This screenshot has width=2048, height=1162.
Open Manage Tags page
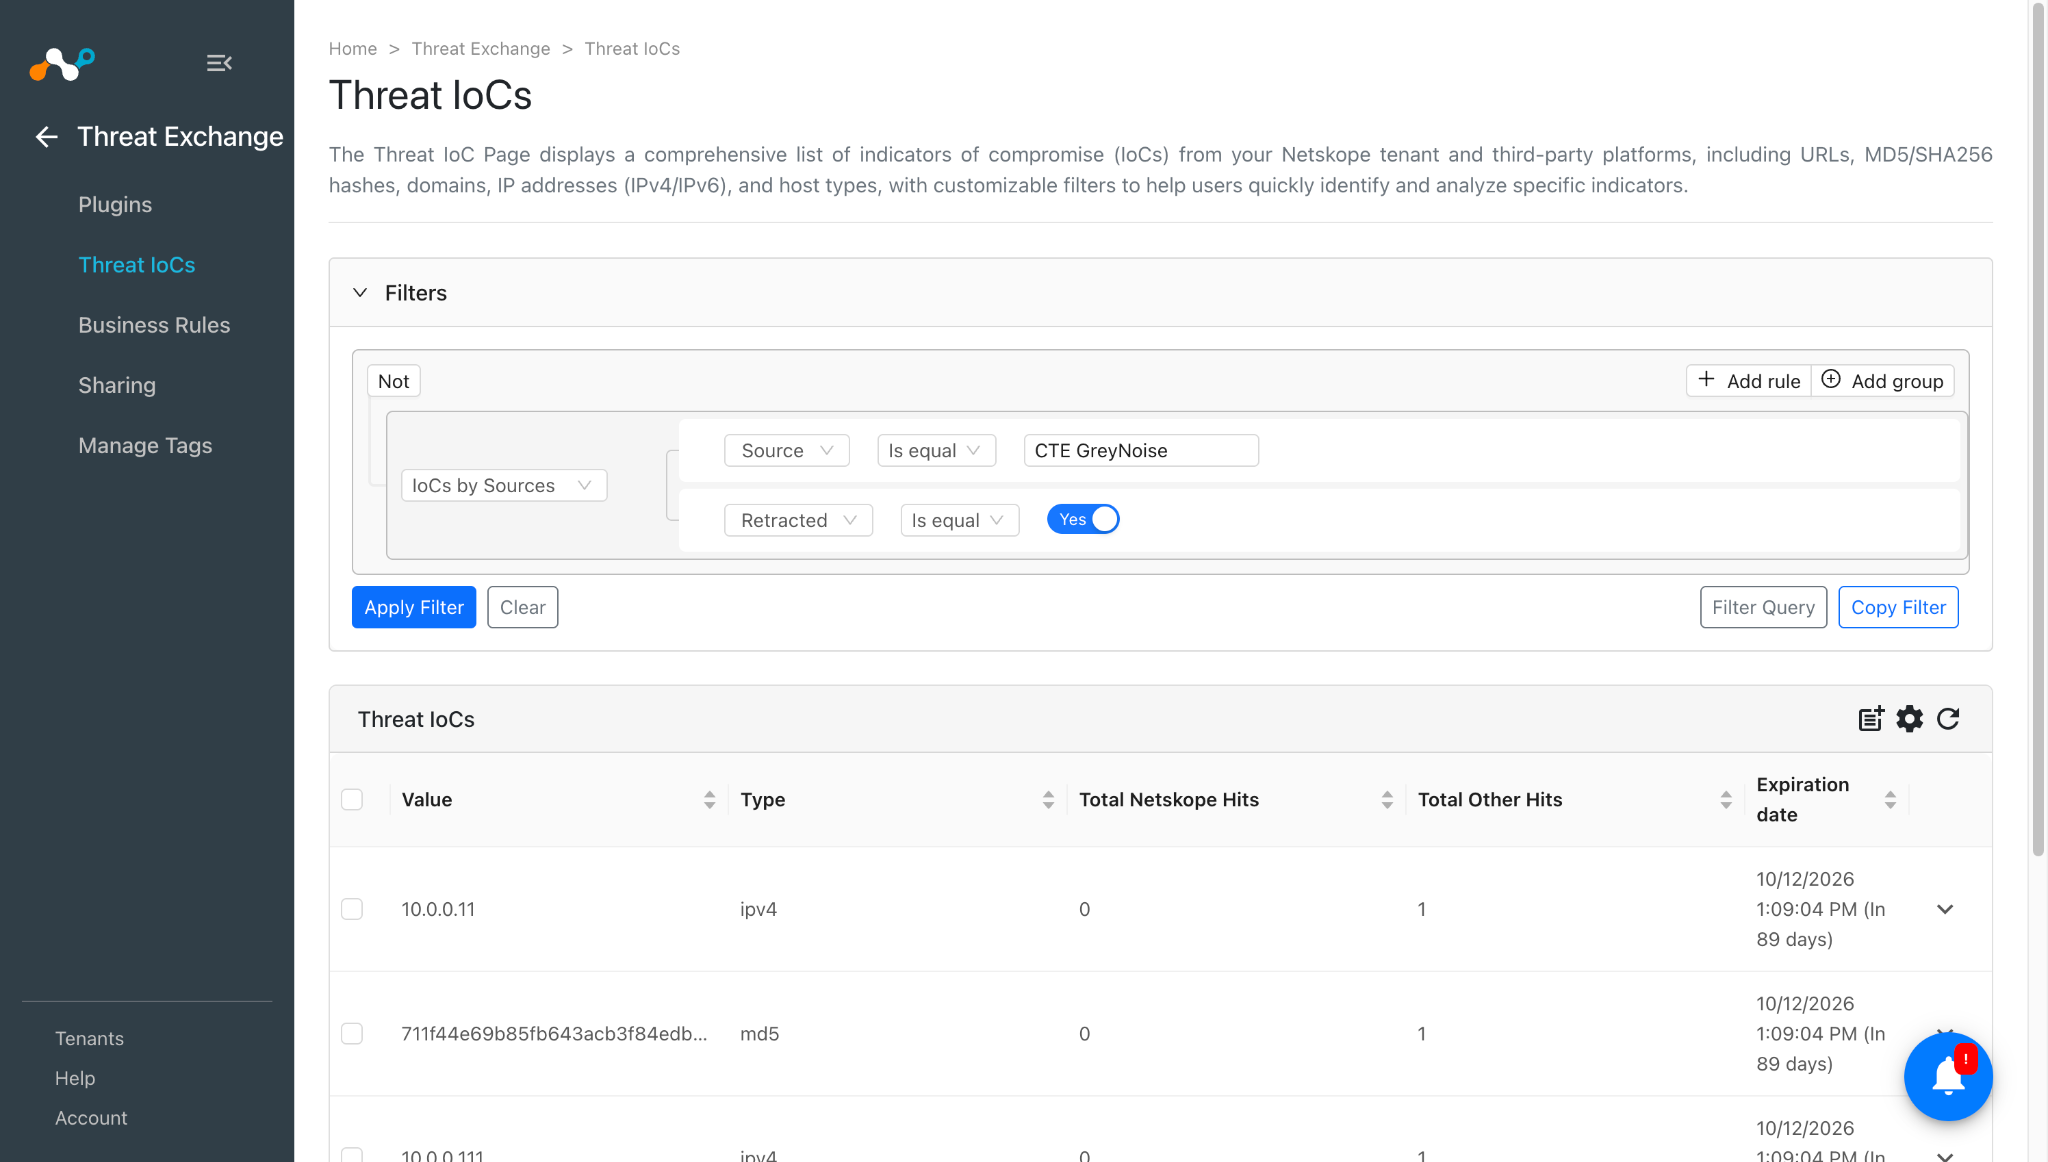click(145, 445)
